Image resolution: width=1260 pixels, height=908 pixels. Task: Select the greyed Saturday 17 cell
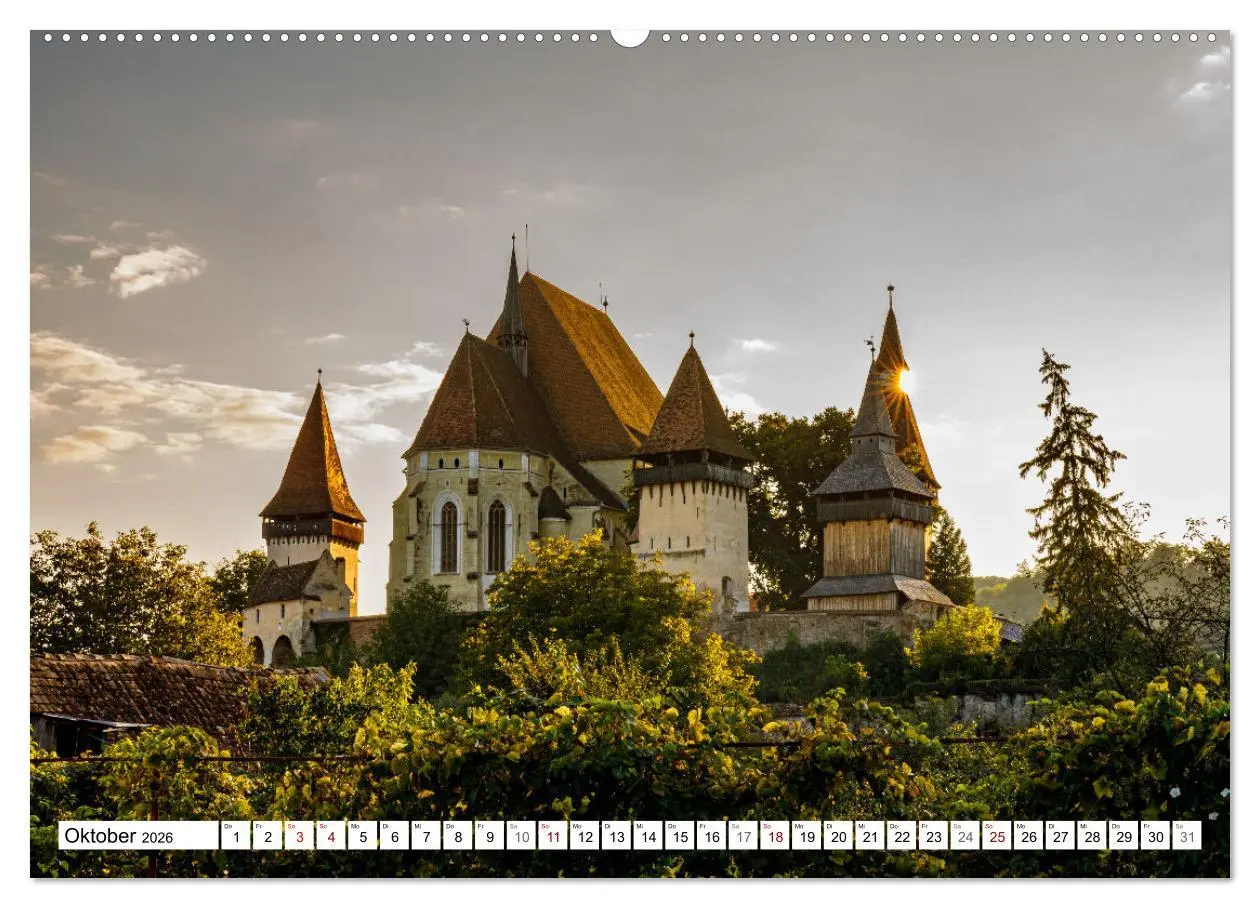point(743,836)
